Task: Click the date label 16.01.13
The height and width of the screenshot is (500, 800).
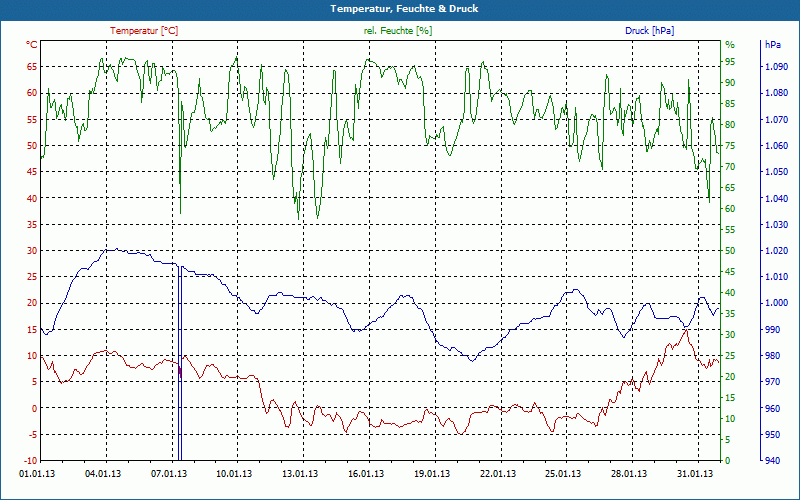Action: pyautogui.click(x=366, y=474)
